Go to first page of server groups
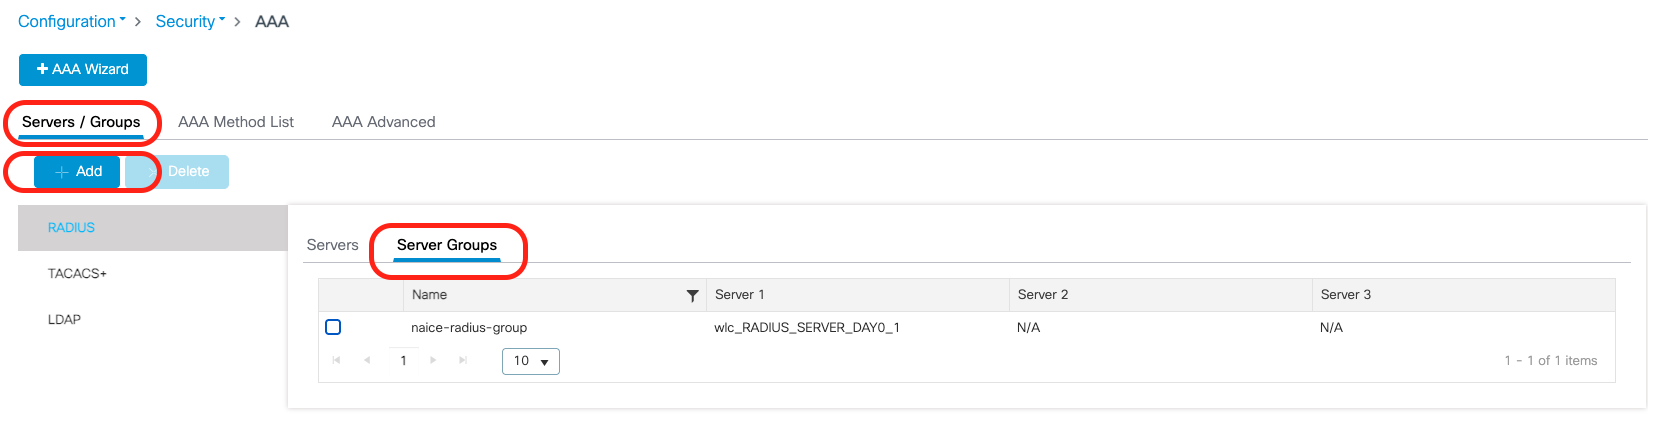The image size is (1654, 425). pos(337,361)
